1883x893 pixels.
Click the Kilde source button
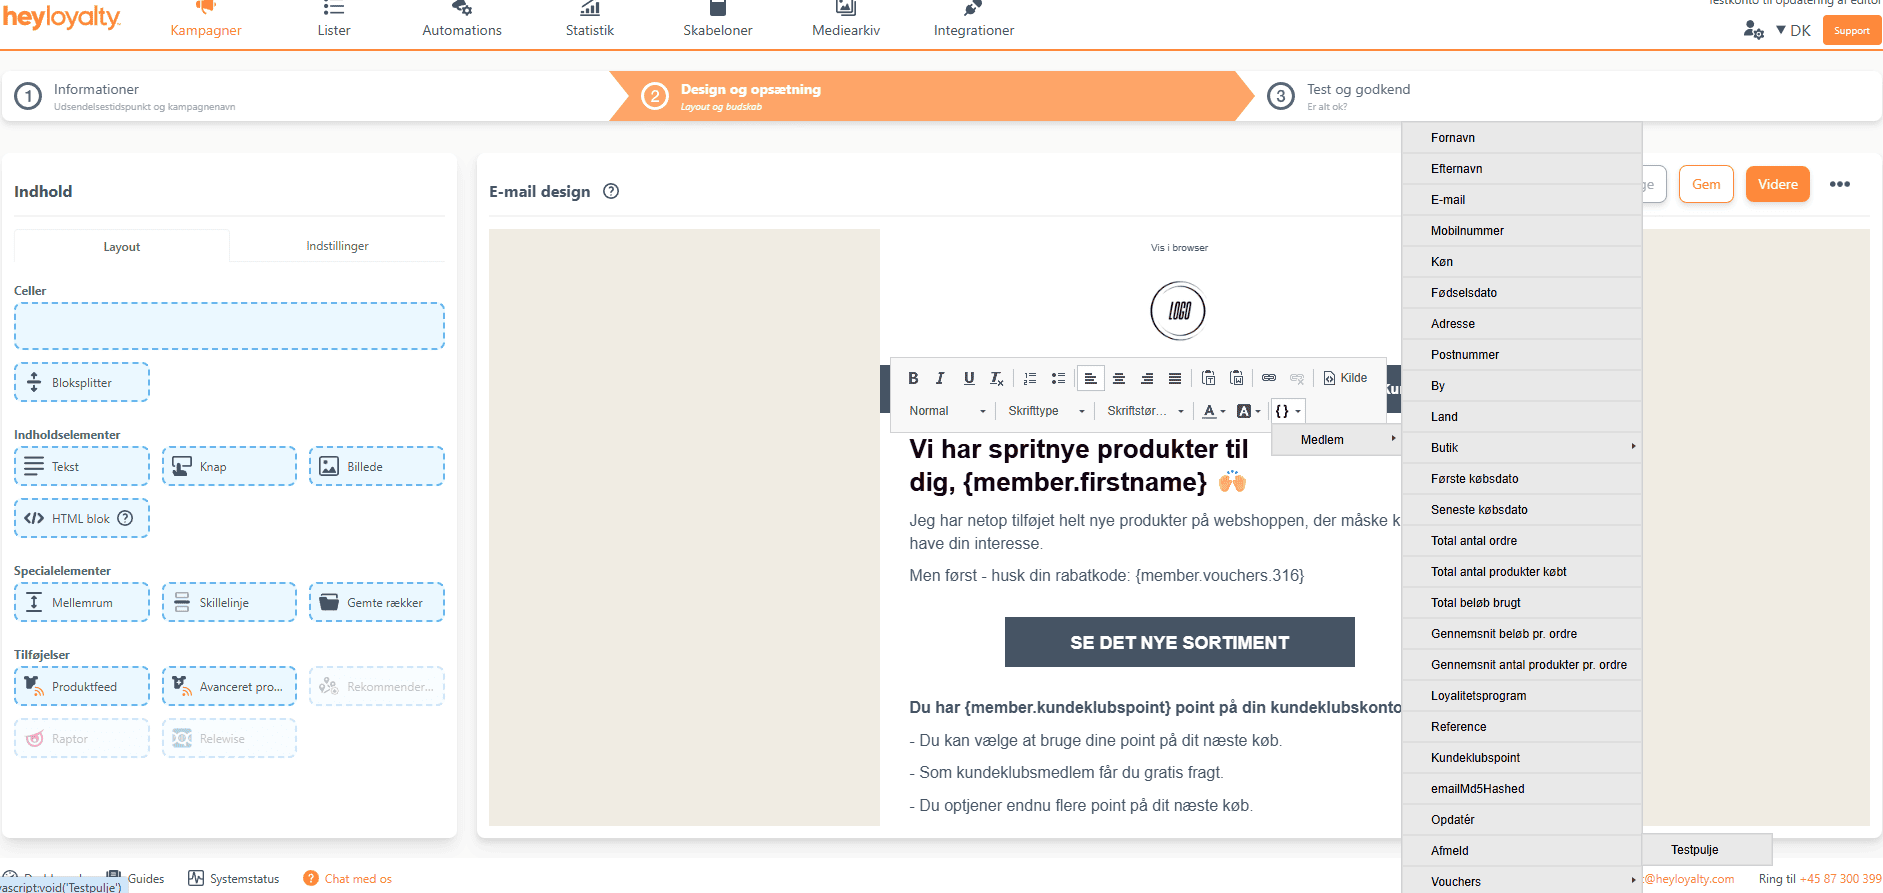(x=1345, y=378)
